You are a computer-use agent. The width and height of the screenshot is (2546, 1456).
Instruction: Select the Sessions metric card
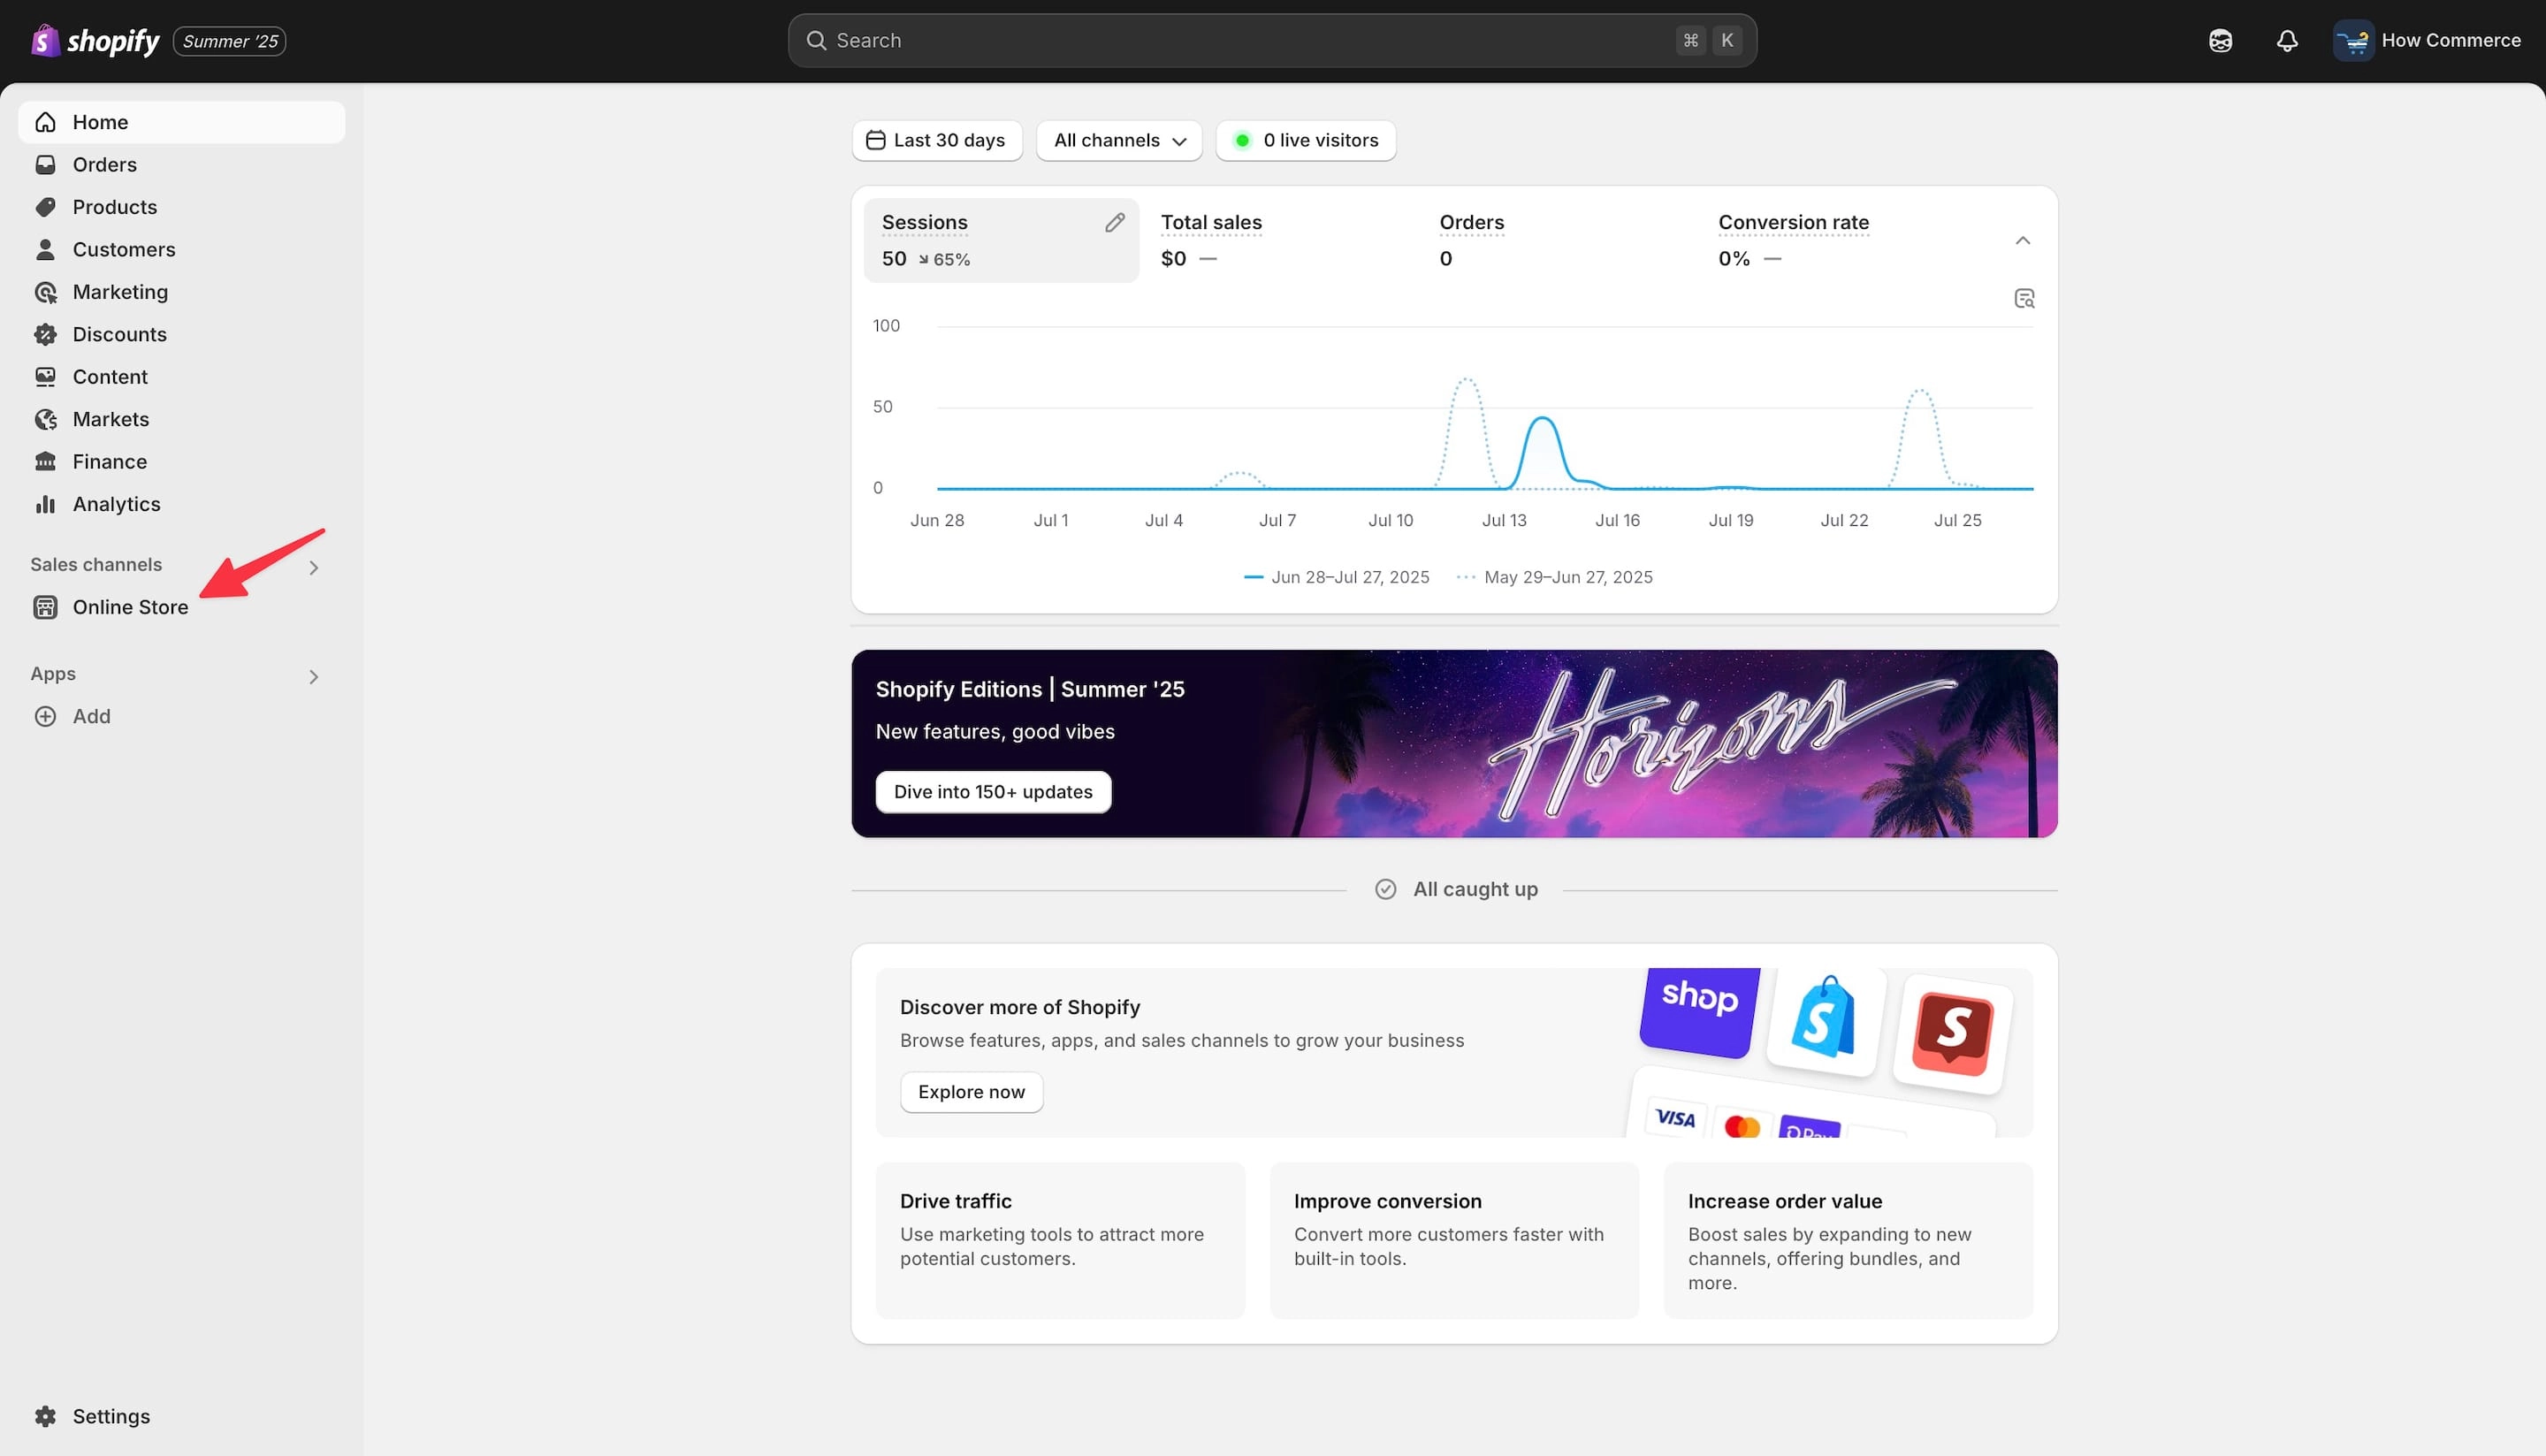coord(1001,241)
